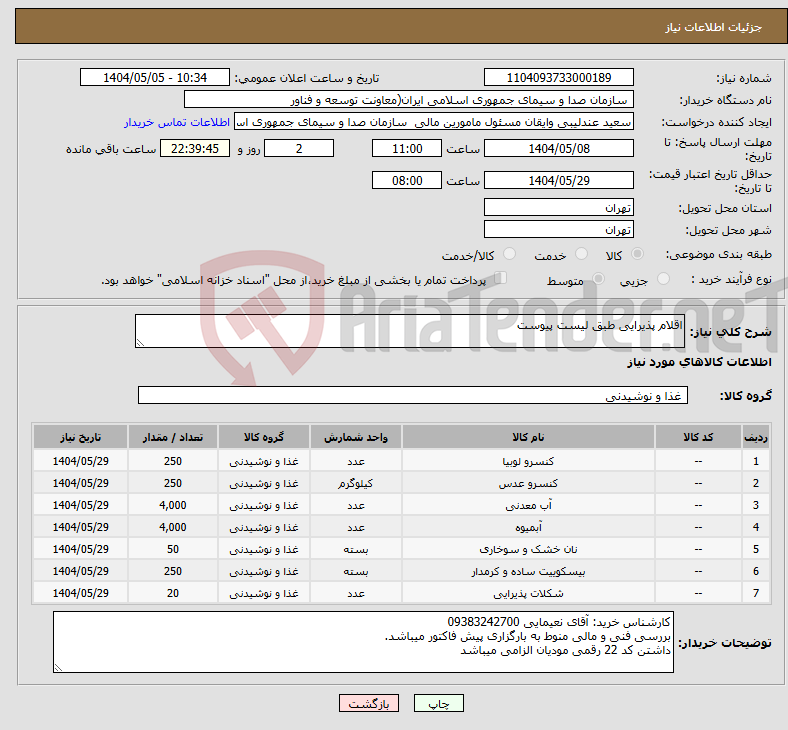Click the اطلاعات کالاهای مورد نیاز heading
This screenshot has height=730, width=788.
pos(699,362)
